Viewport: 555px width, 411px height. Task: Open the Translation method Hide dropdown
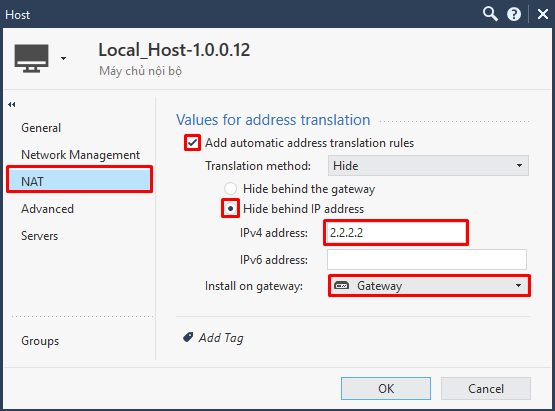click(428, 165)
